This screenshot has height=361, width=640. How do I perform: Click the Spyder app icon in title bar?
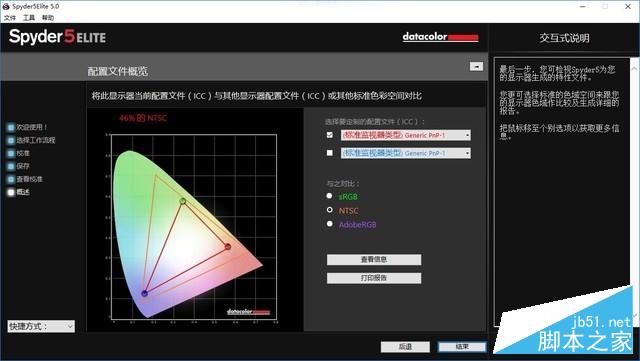(6, 7)
